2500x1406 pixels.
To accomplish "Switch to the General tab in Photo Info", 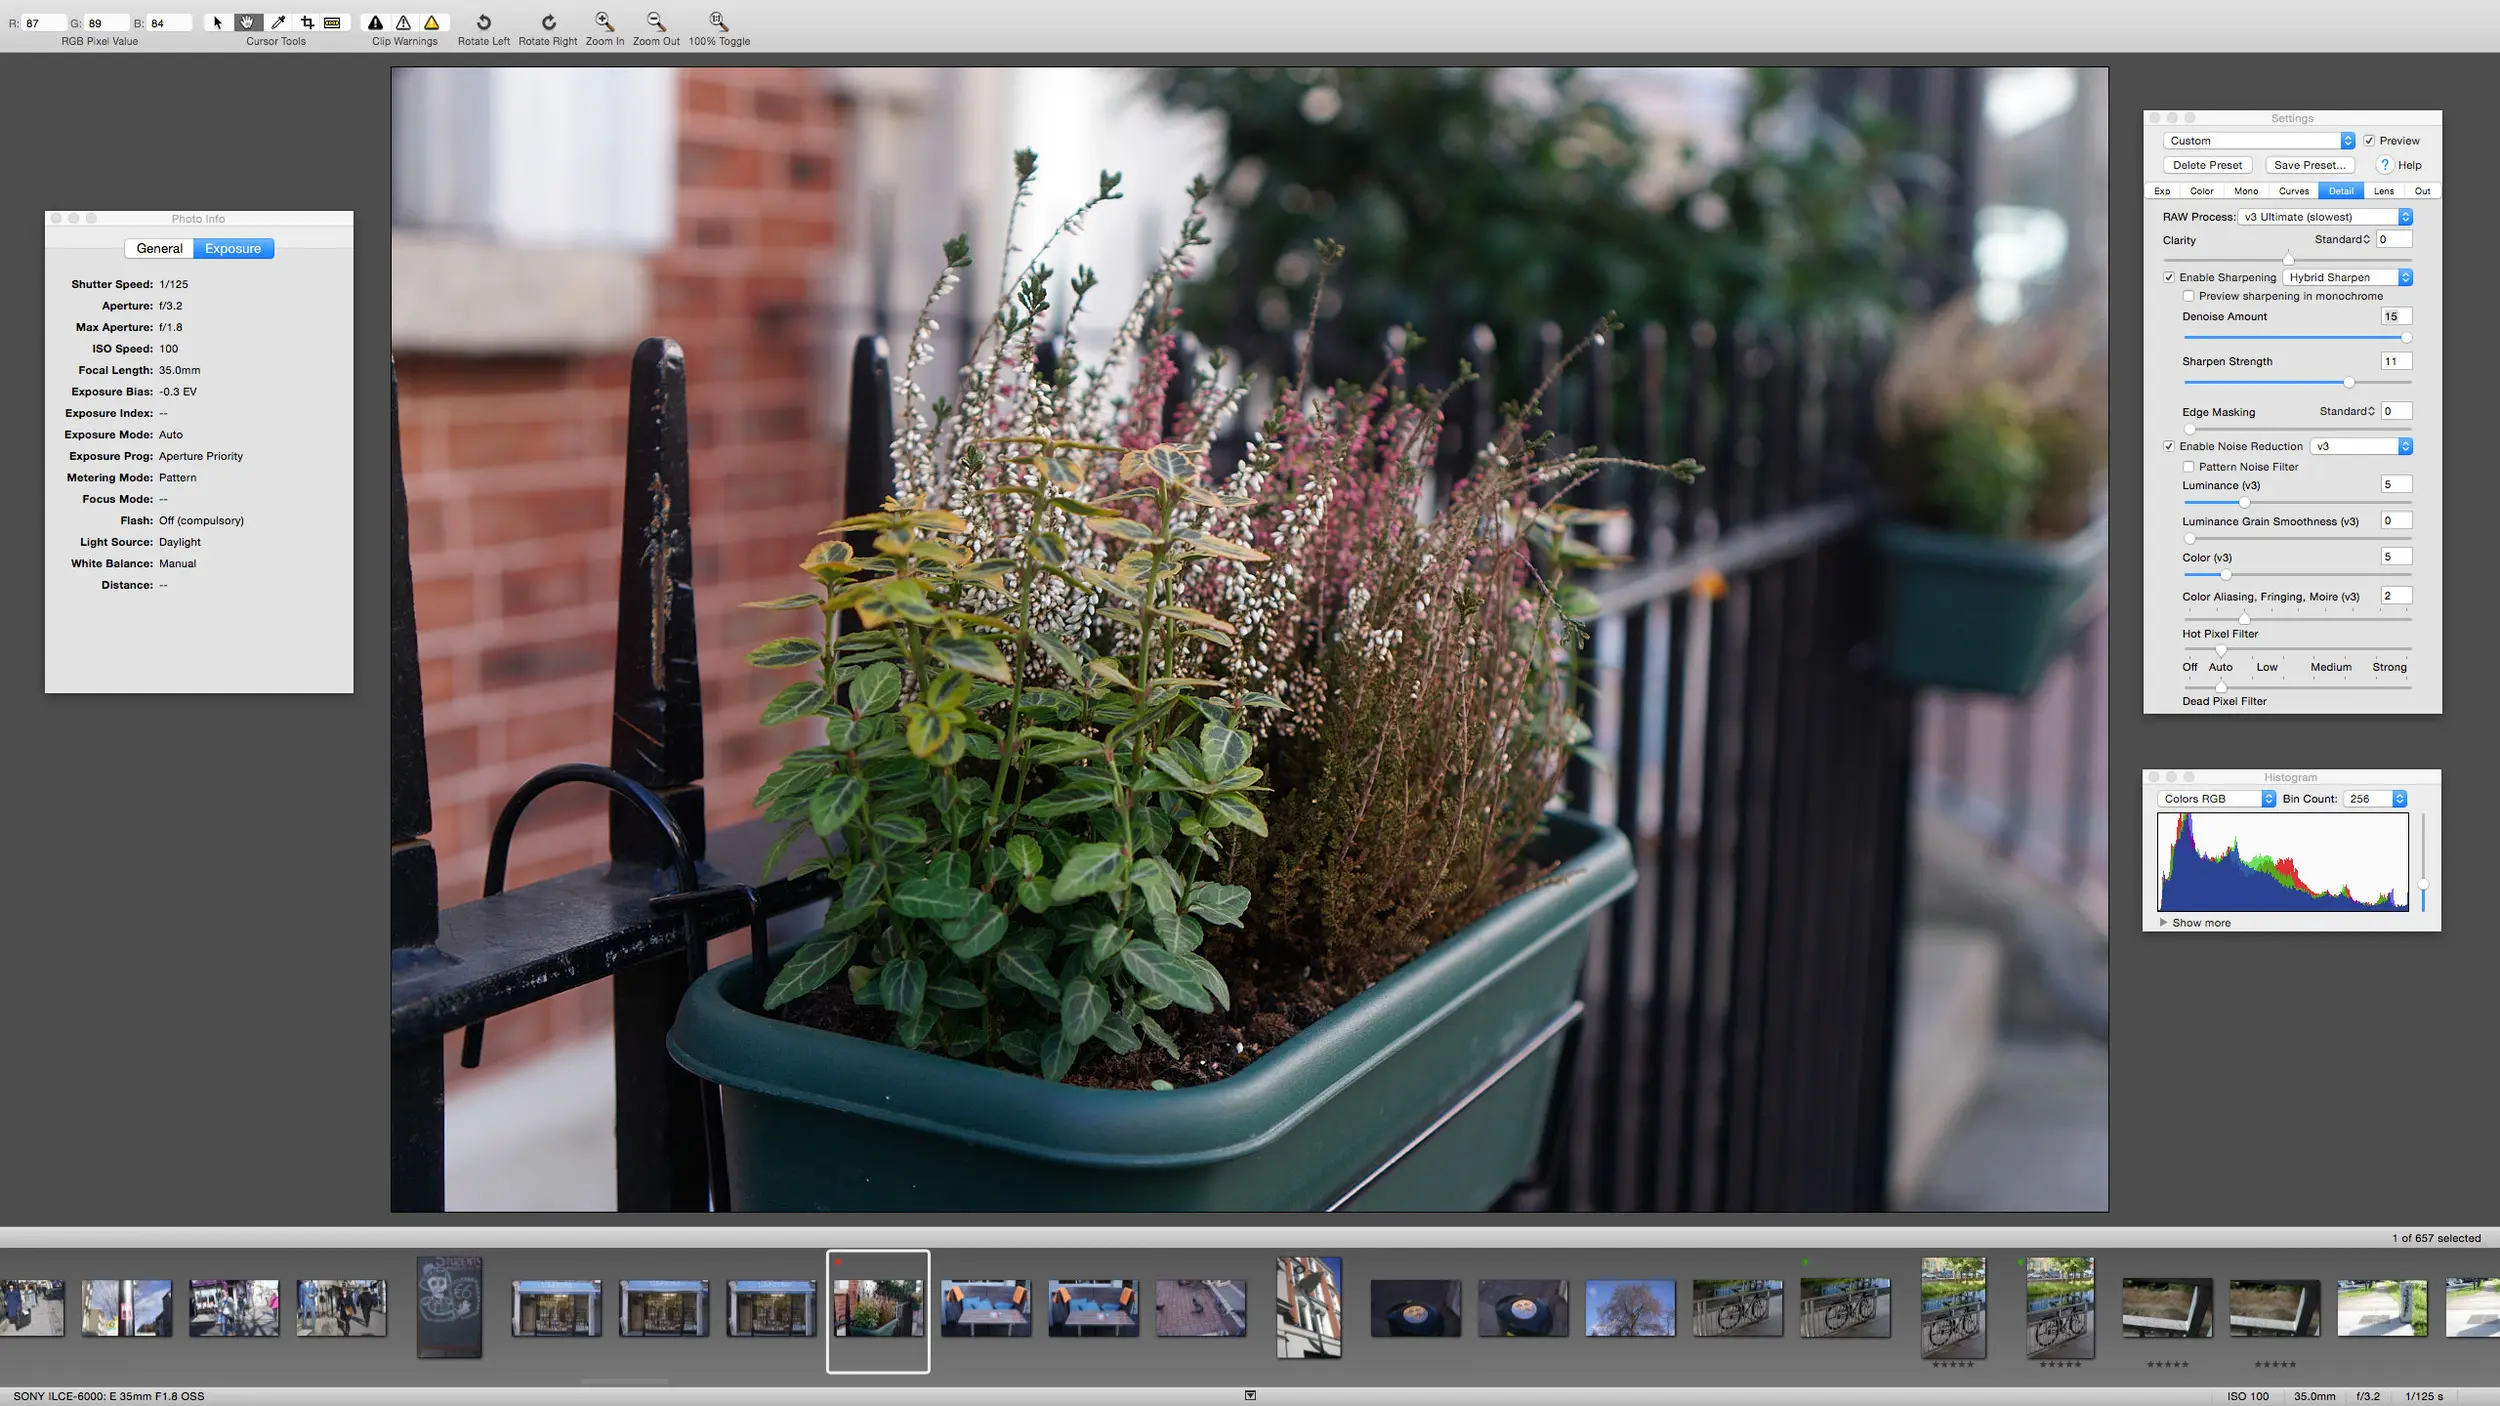I will [x=160, y=247].
